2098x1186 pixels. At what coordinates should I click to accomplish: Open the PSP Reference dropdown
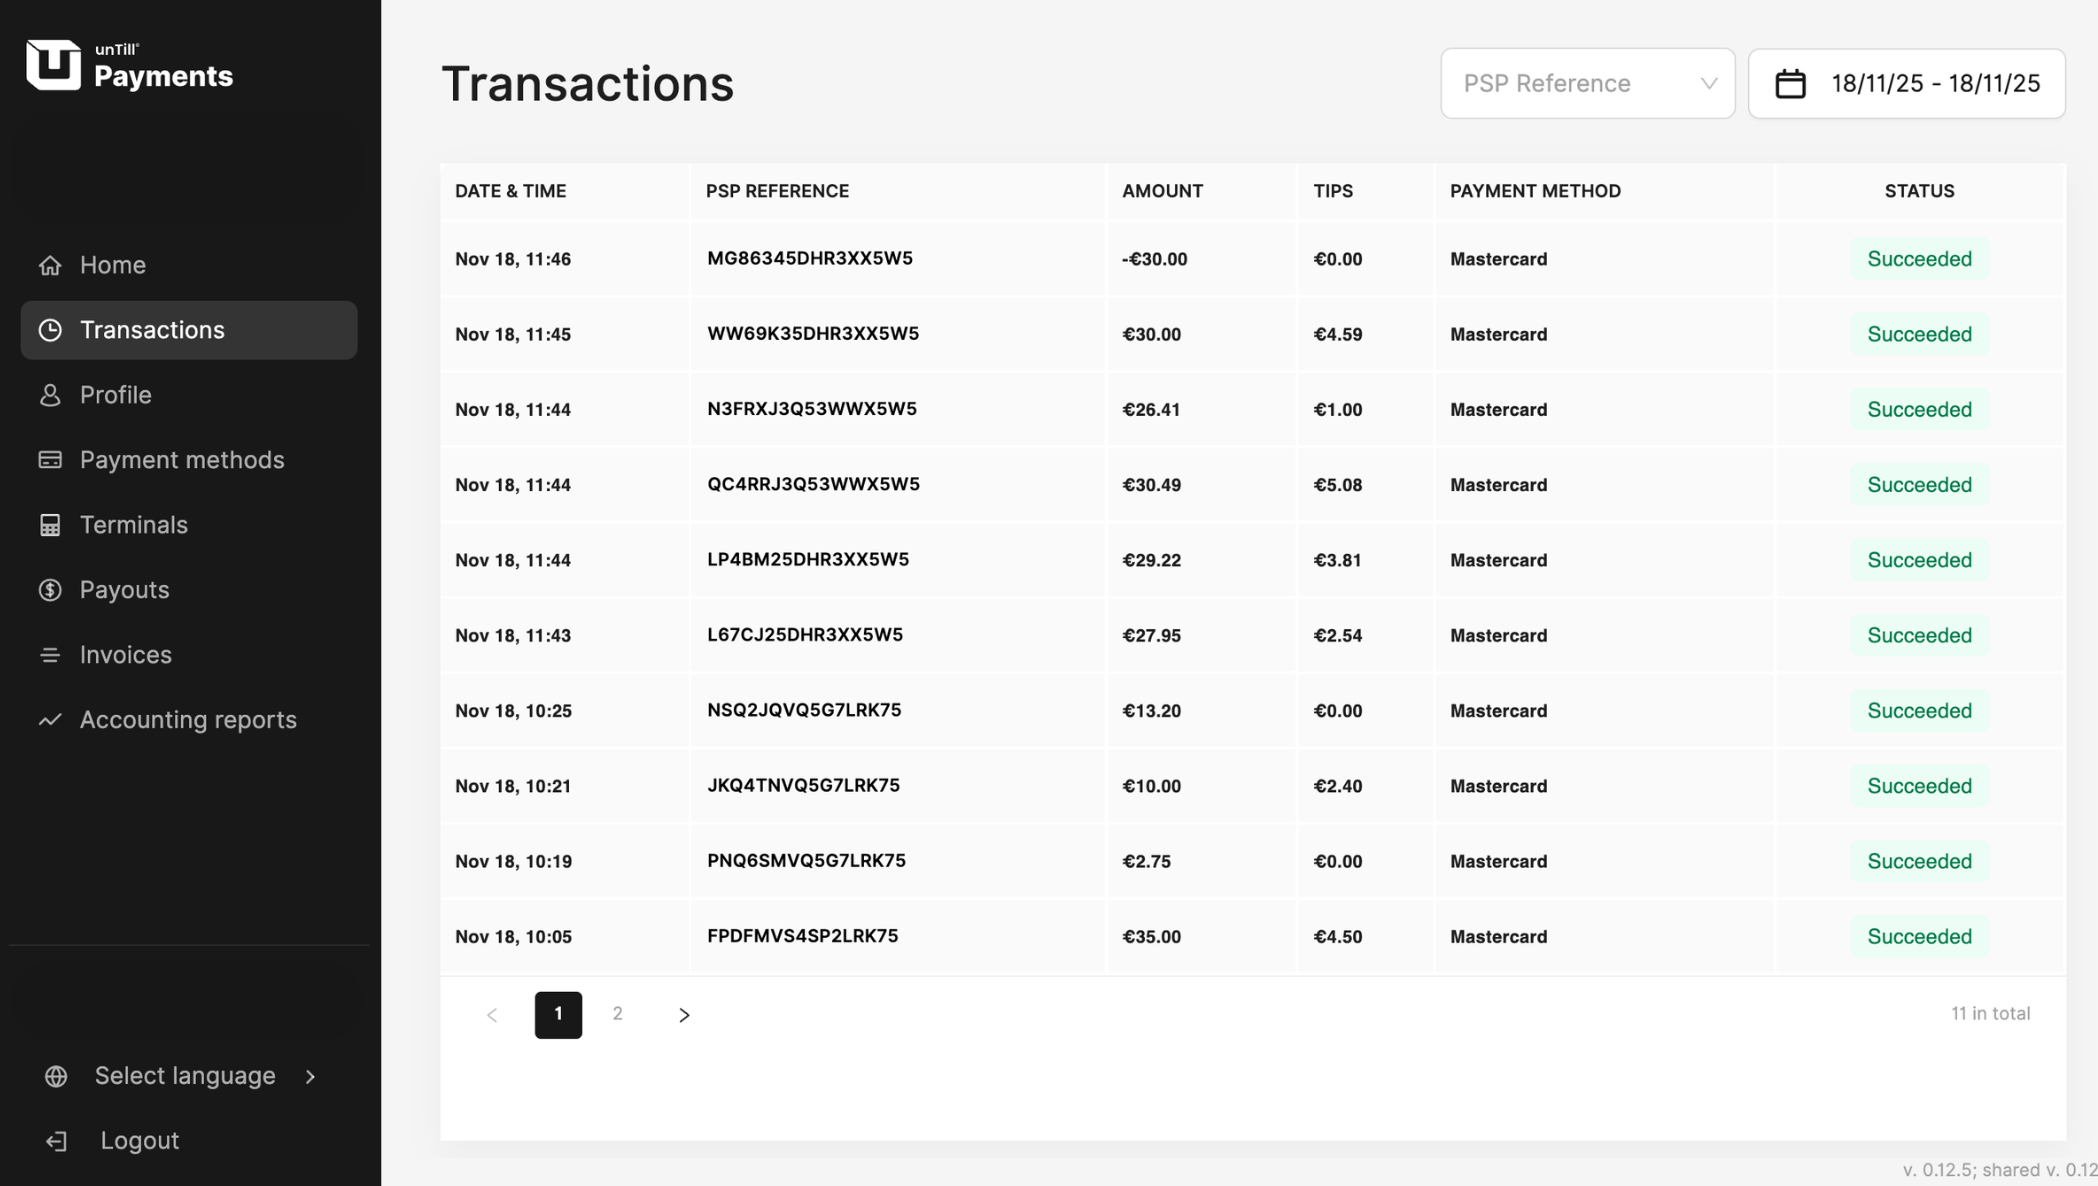click(x=1587, y=84)
